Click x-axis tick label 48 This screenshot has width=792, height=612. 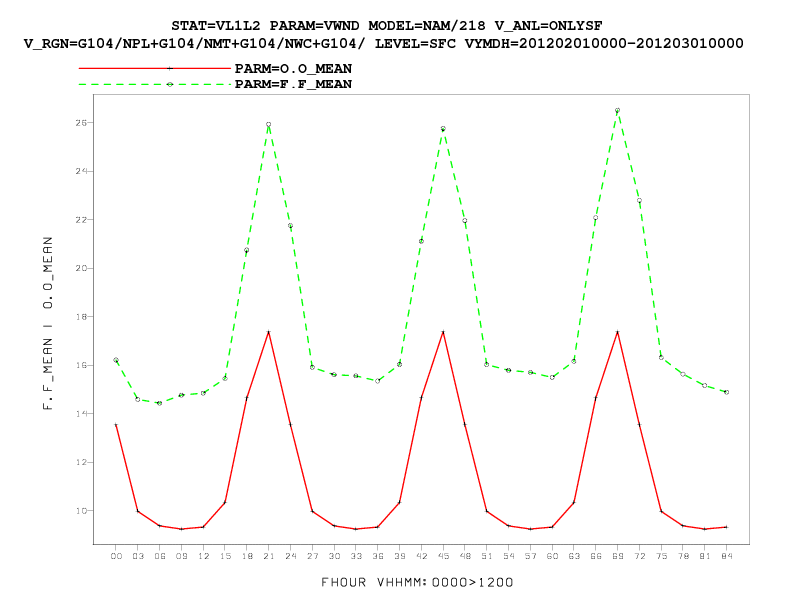click(465, 556)
